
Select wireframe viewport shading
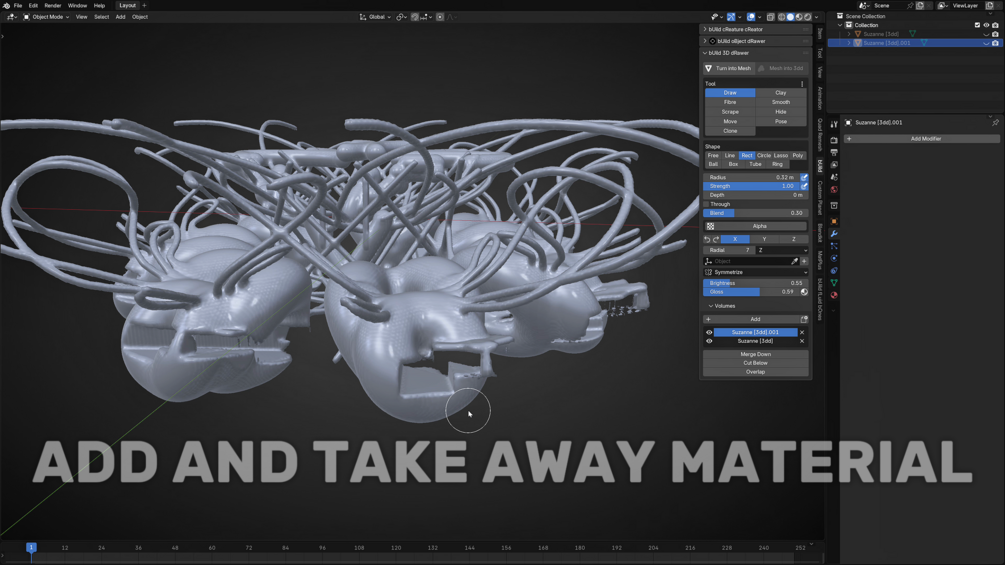[781, 17]
